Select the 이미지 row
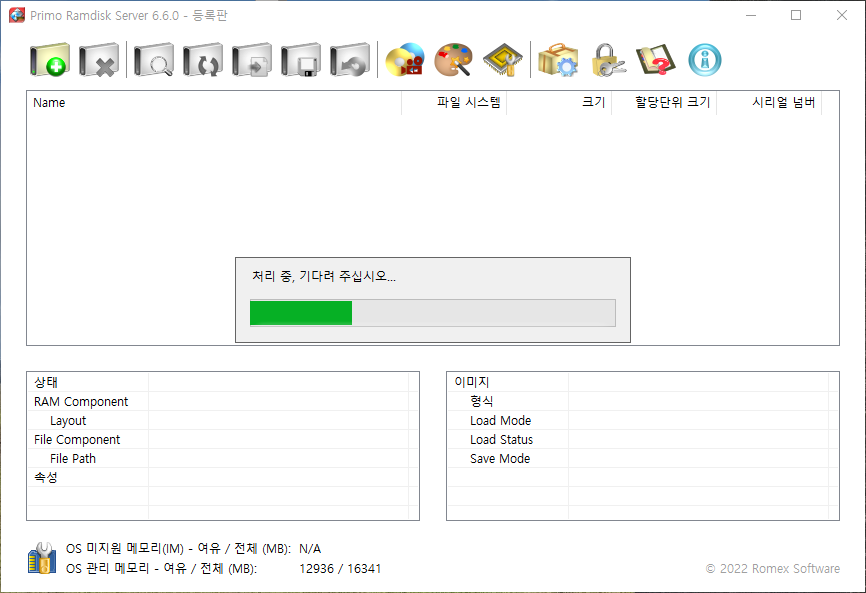The width and height of the screenshot is (866, 593). pos(643,382)
